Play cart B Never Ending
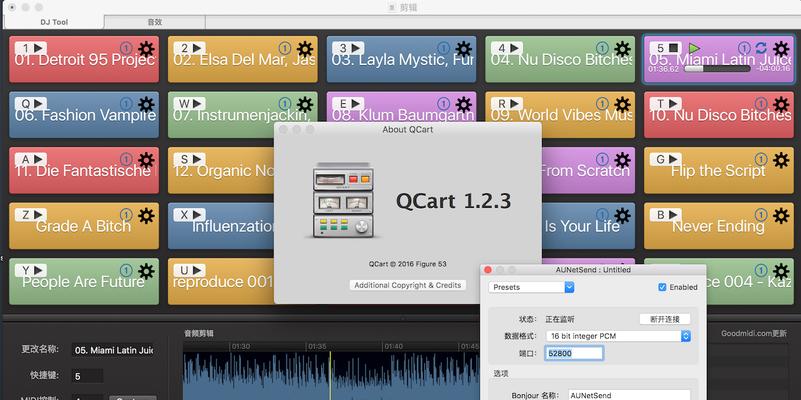This screenshot has width=801, height=400. tap(674, 215)
